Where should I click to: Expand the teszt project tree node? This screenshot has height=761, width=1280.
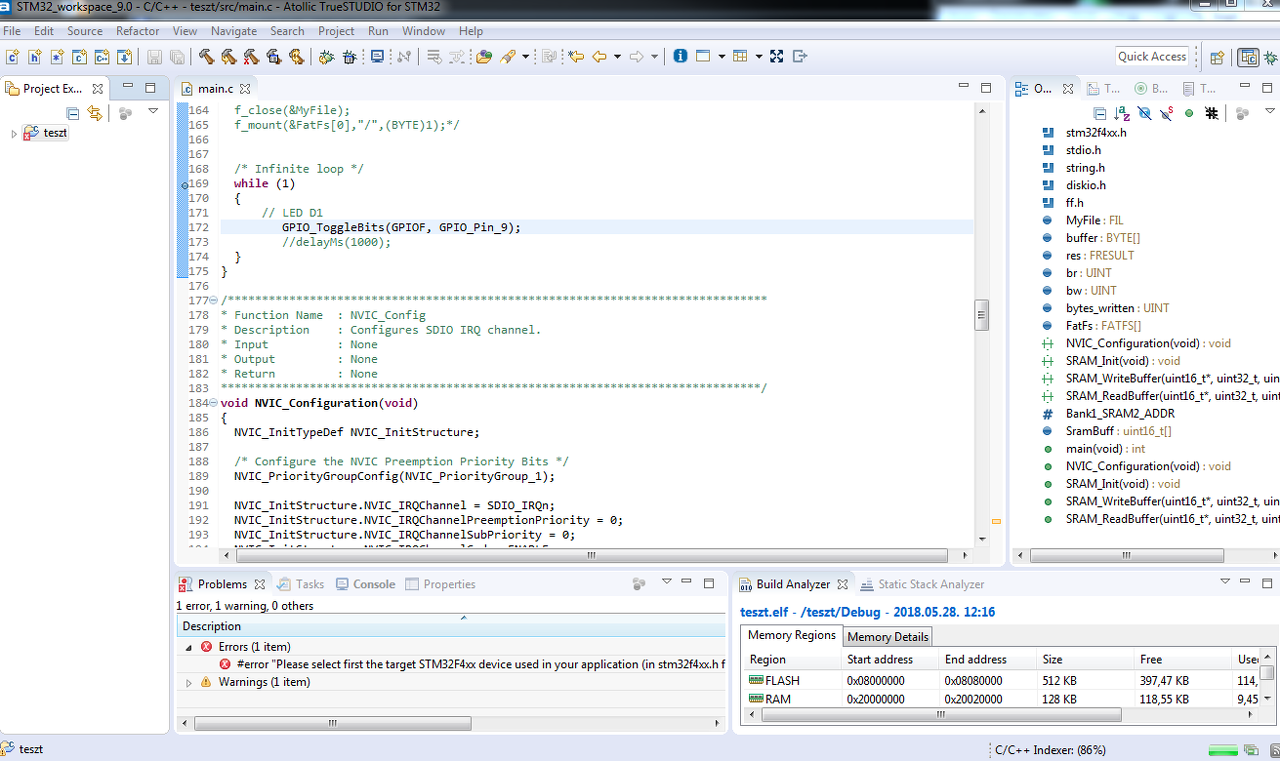click(14, 134)
